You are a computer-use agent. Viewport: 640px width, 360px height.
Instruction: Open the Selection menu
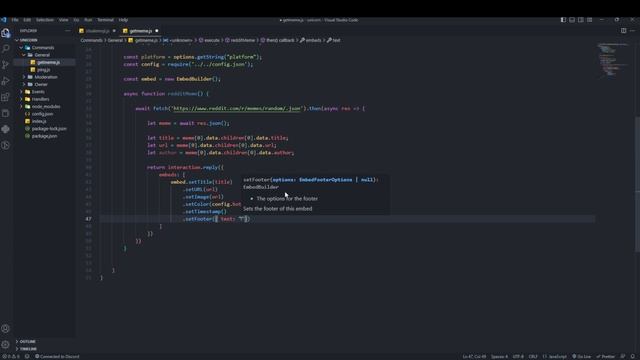pos(45,20)
